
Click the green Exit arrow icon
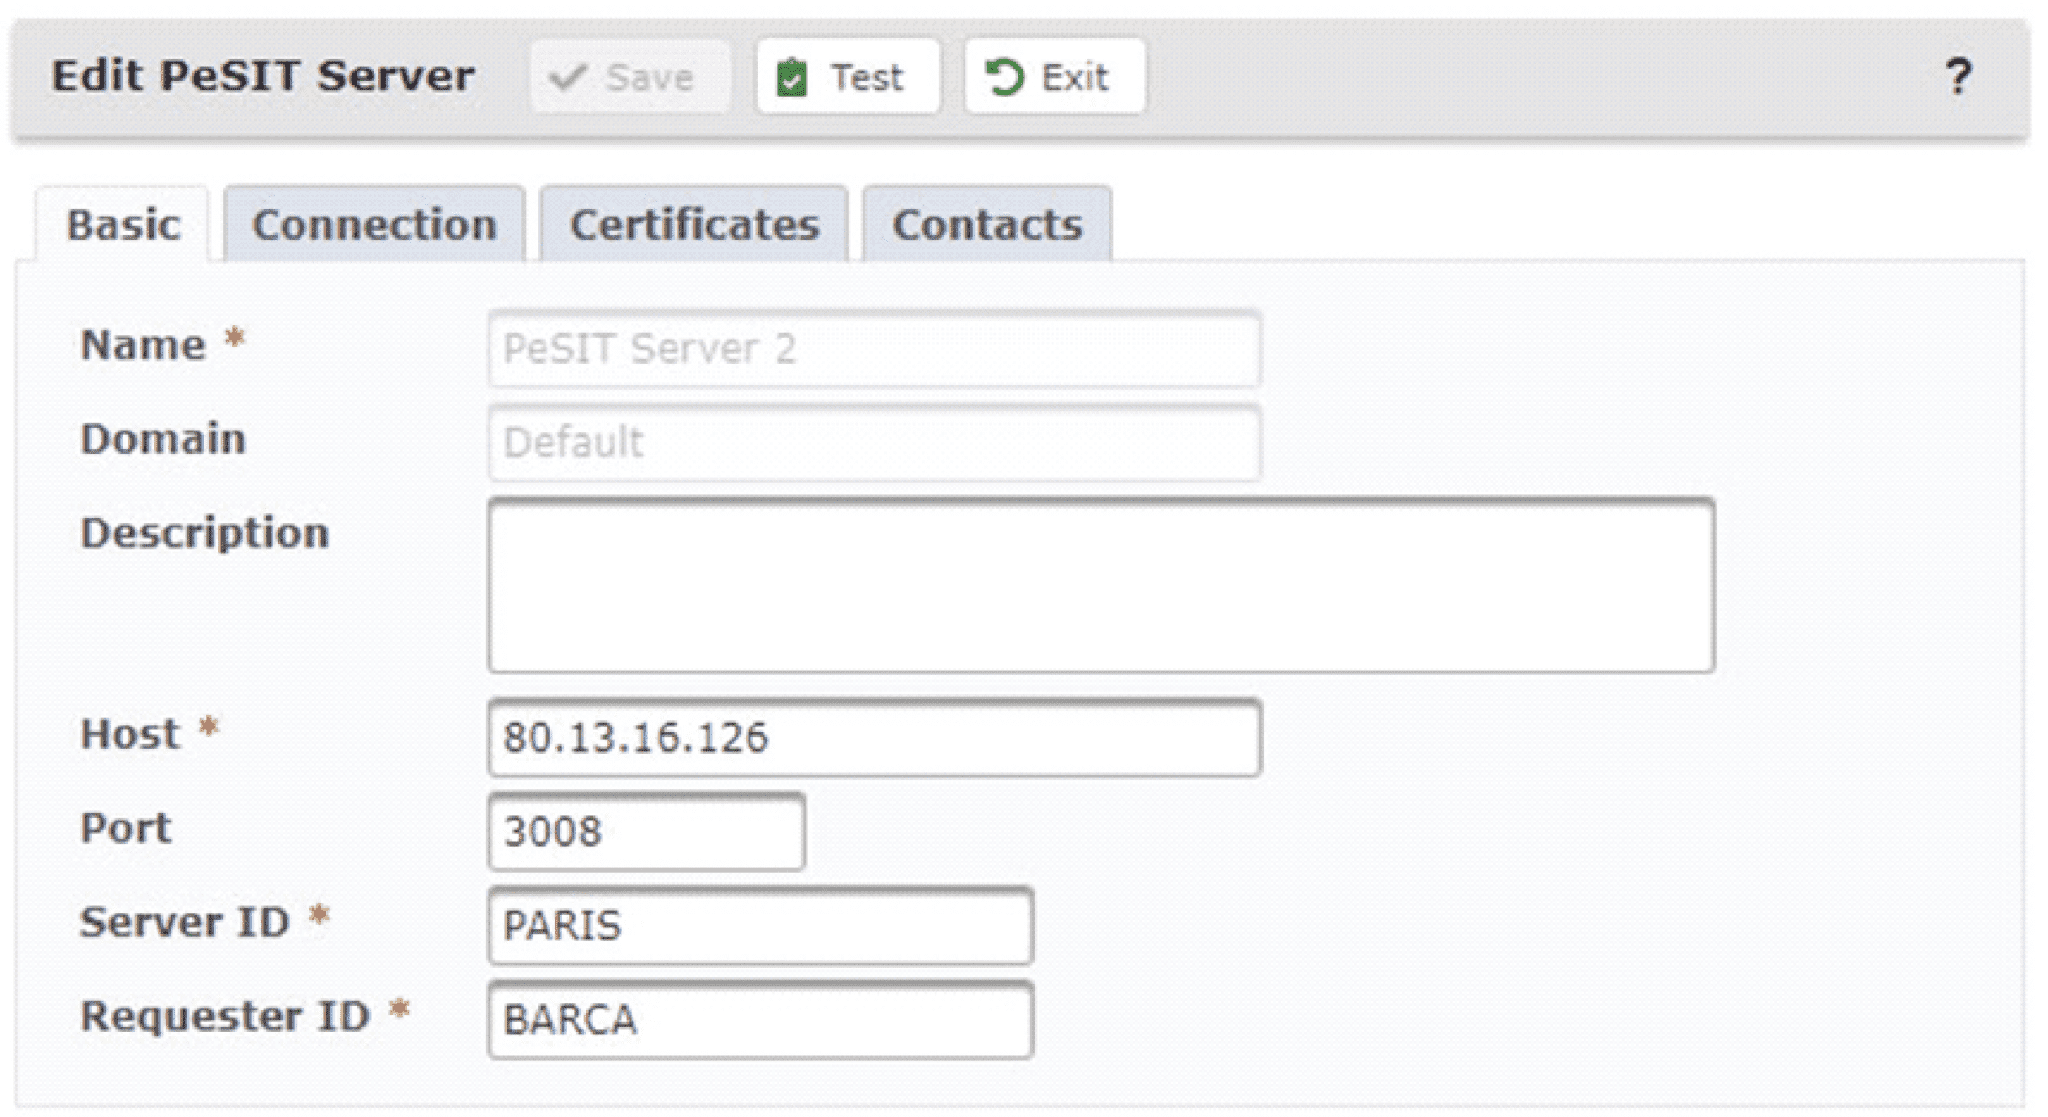point(1003,77)
